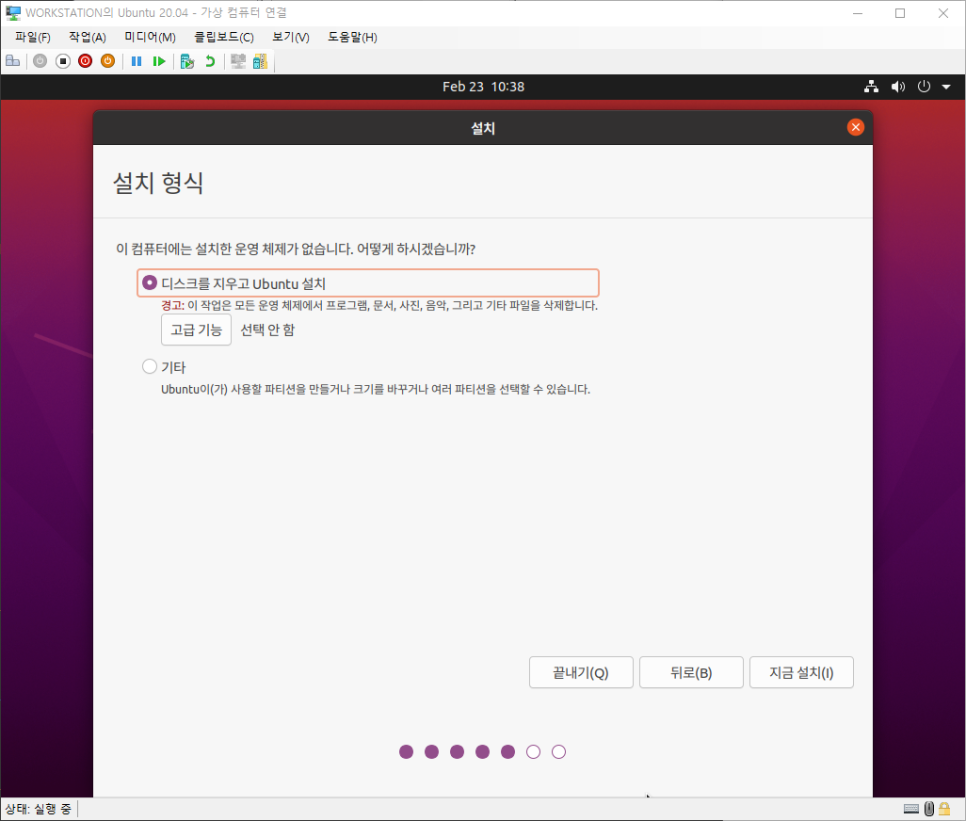Image resolution: width=966 pixels, height=821 pixels.
Task: Click the greyed-out Start VM toolbar icon
Action: [x=40, y=61]
